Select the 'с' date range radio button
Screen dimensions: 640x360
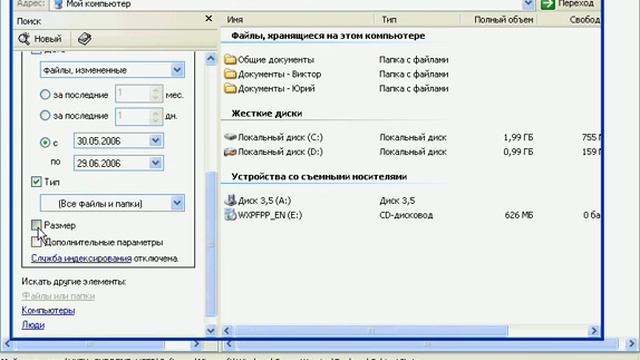click(x=45, y=142)
